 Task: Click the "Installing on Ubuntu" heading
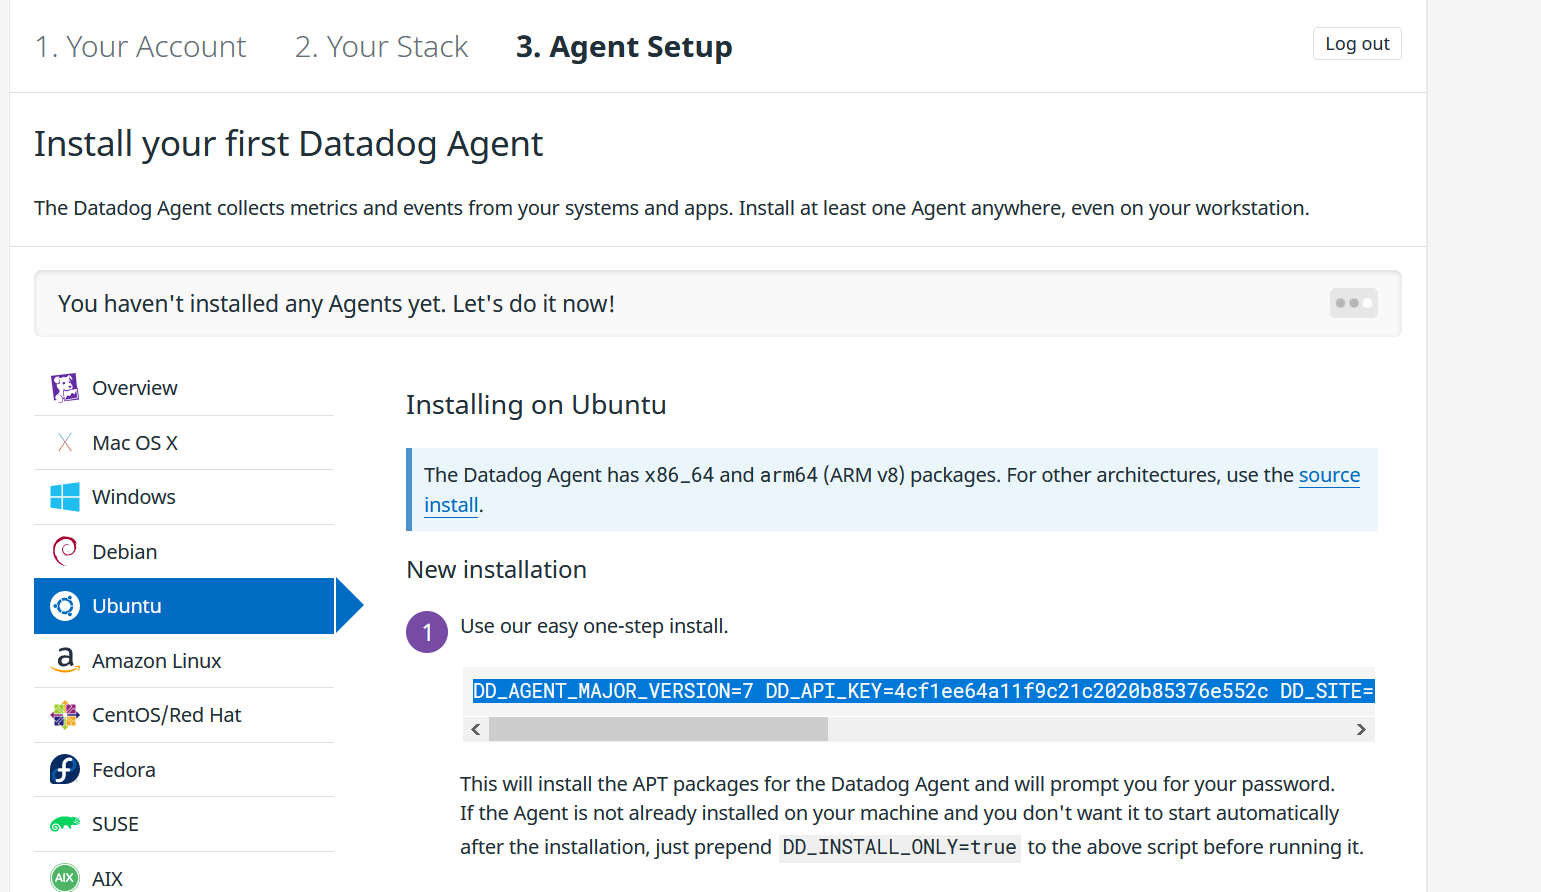click(x=536, y=405)
